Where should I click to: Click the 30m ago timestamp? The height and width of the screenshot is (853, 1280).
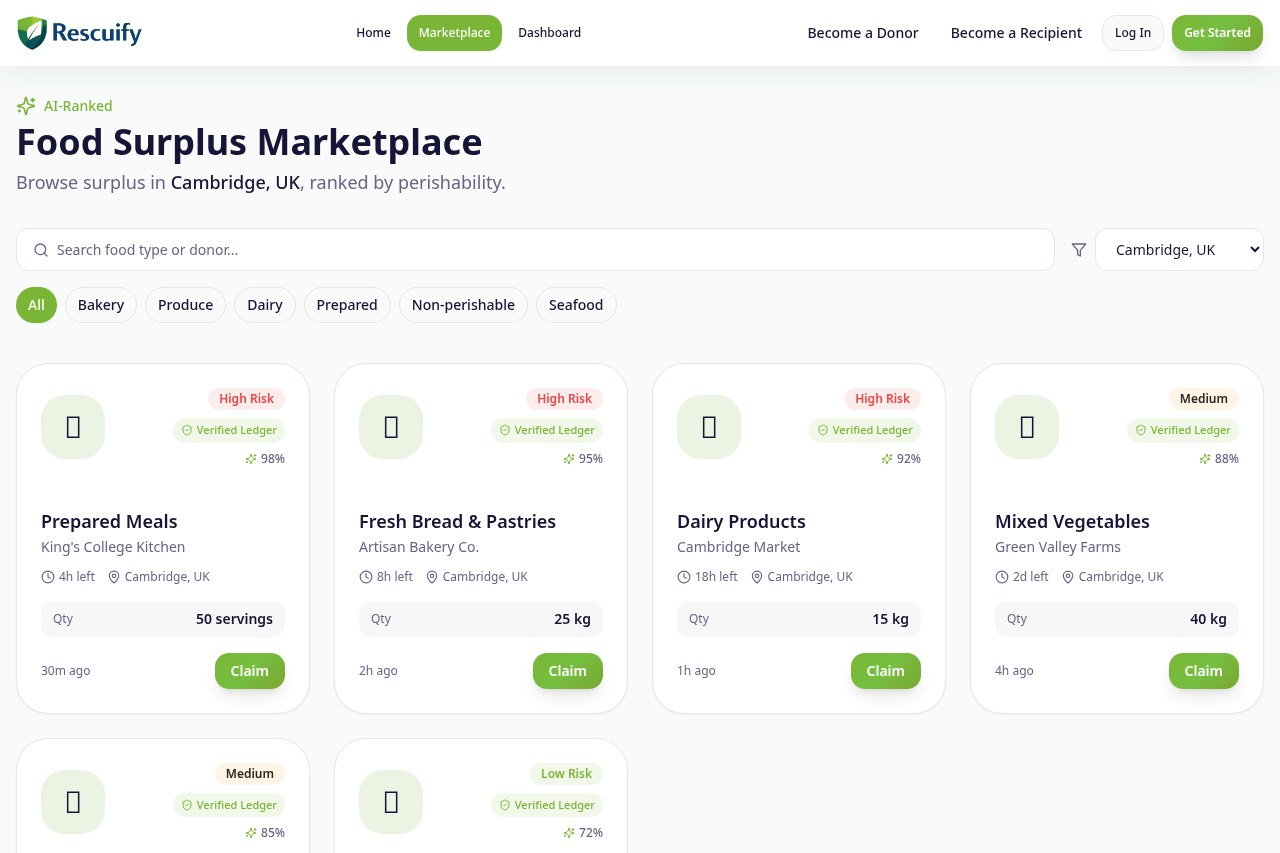click(x=66, y=671)
